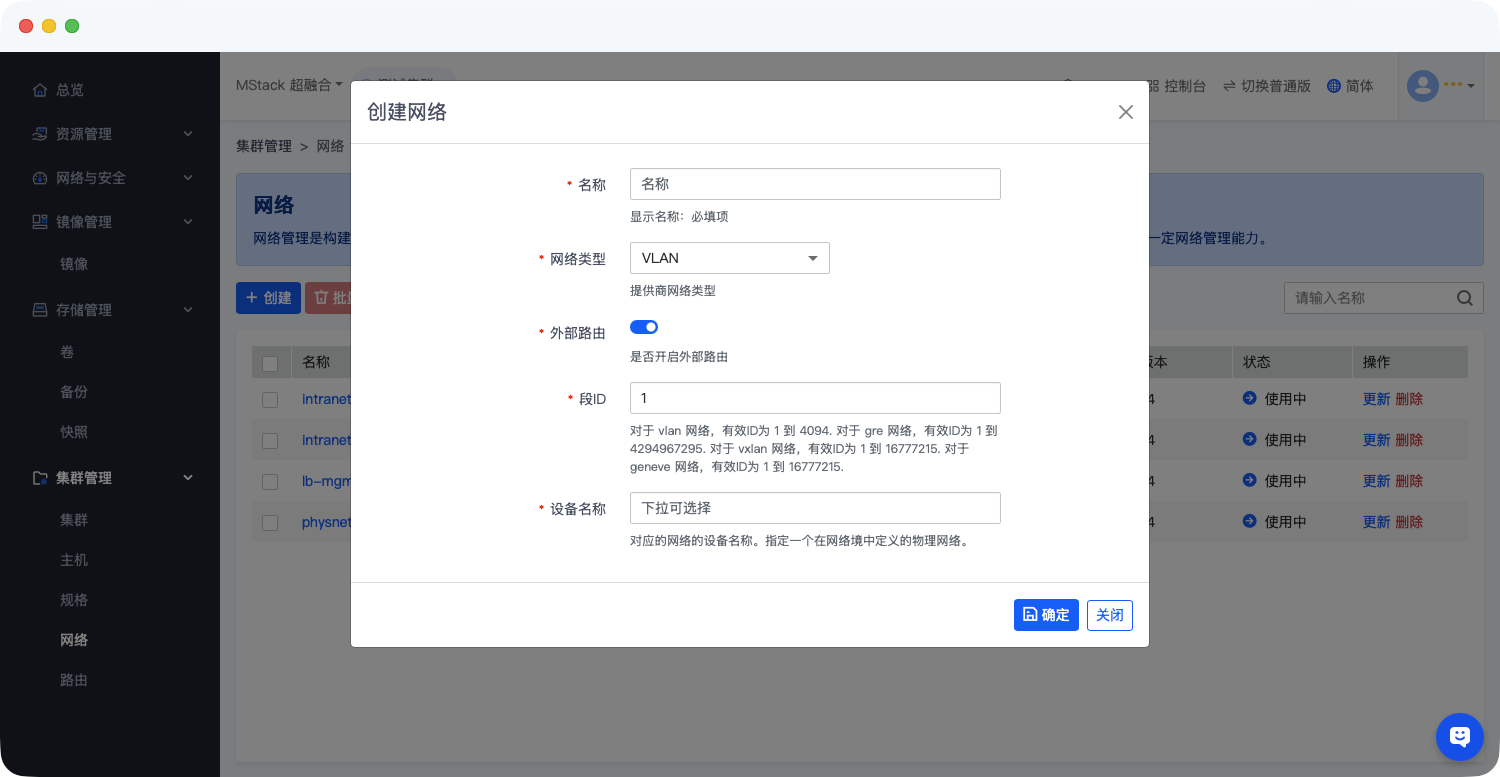Collapse the 集群管理 sidebar section

pos(188,478)
